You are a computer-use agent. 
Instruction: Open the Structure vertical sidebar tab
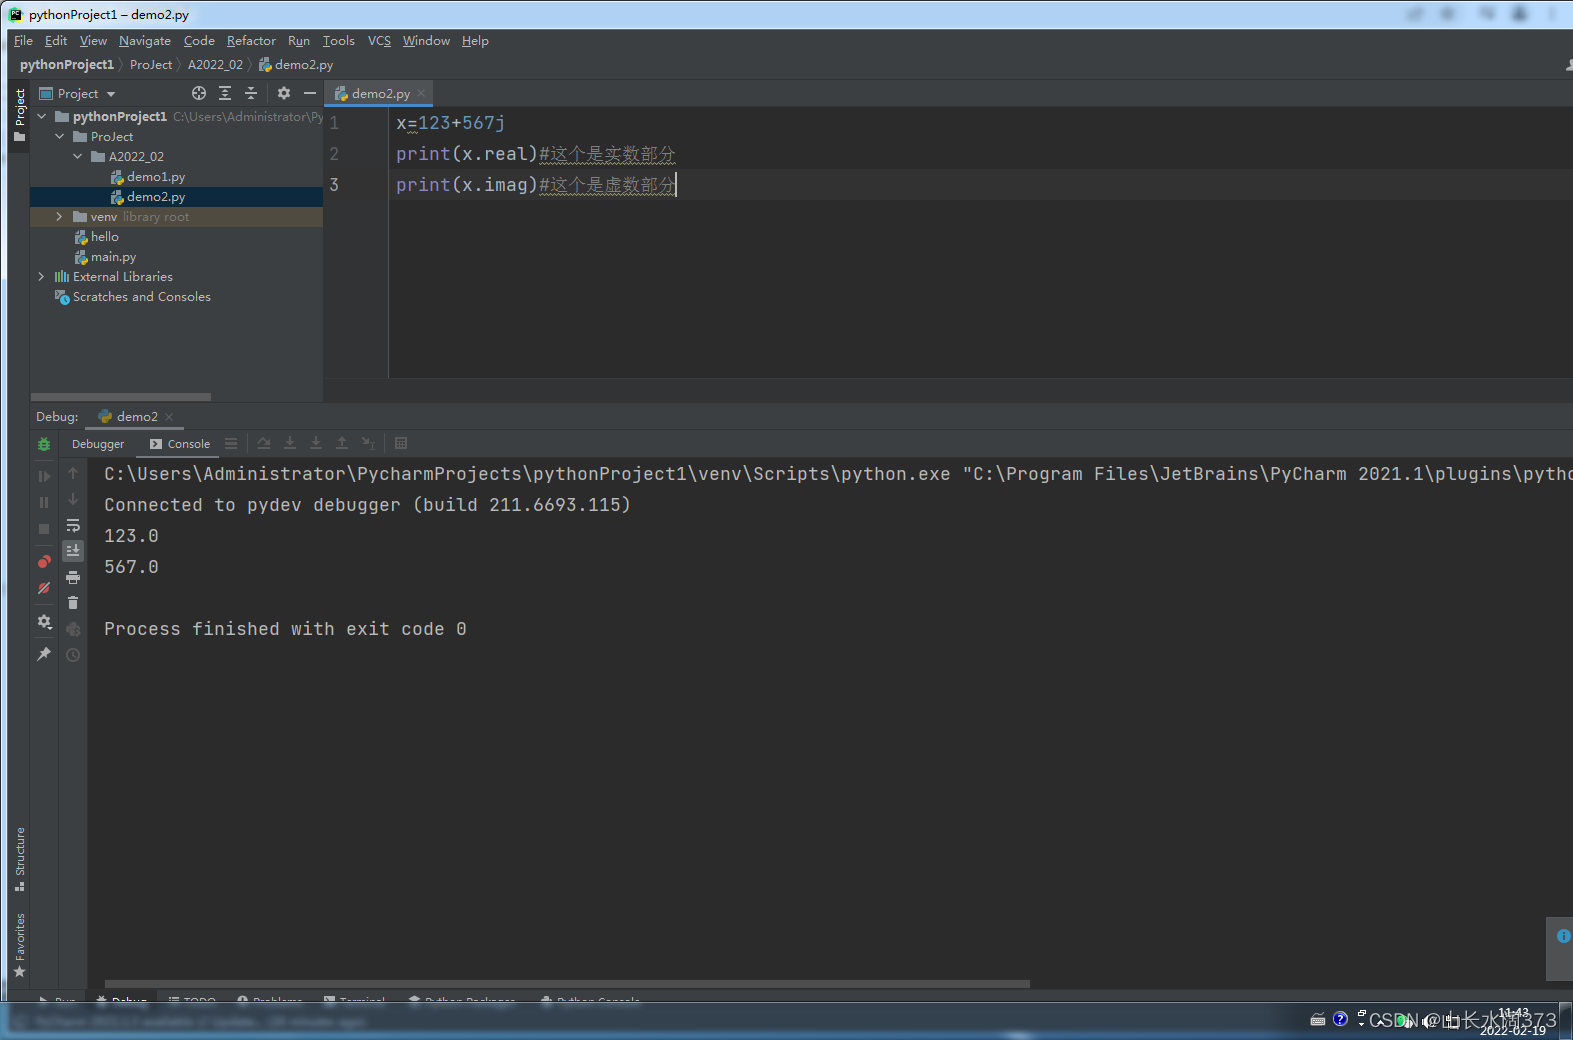tap(20, 859)
